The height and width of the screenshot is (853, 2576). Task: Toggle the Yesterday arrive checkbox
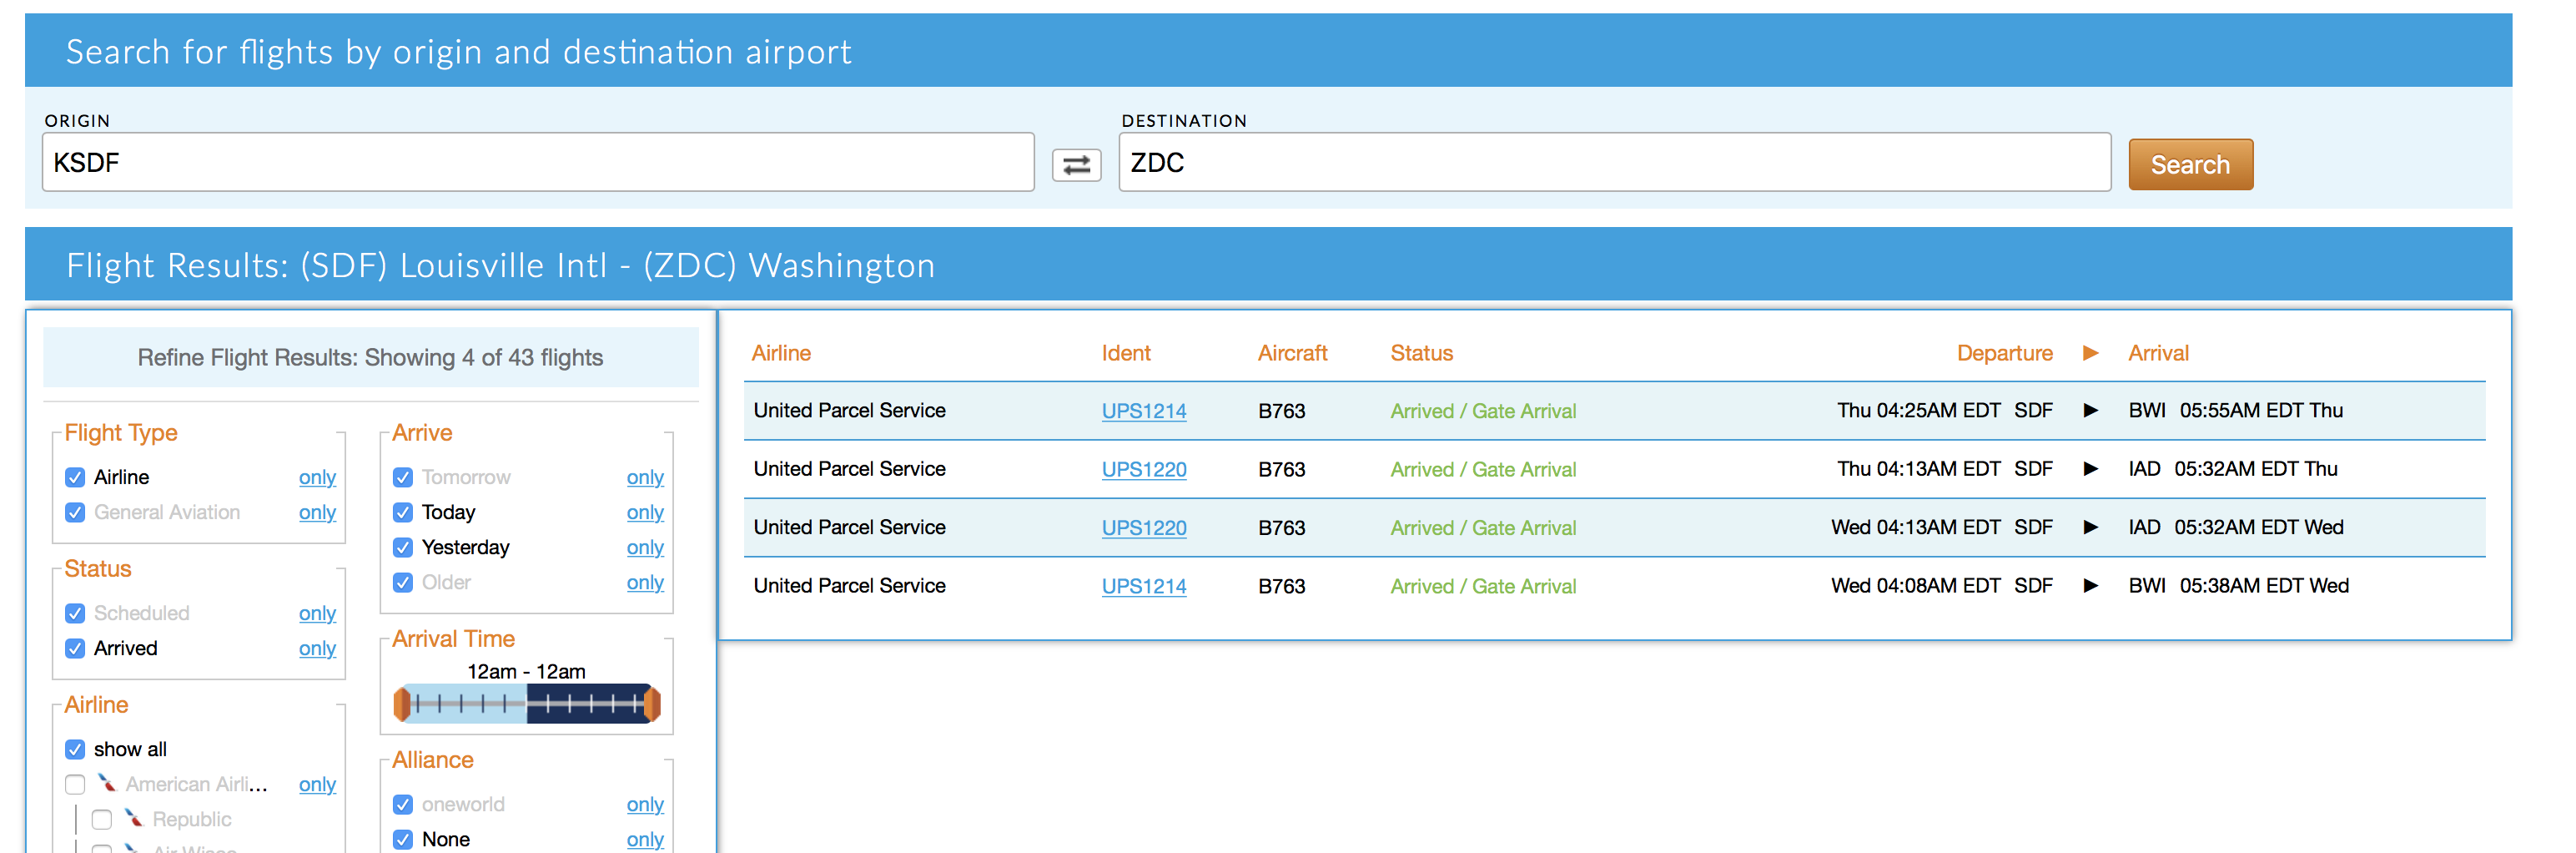403,547
